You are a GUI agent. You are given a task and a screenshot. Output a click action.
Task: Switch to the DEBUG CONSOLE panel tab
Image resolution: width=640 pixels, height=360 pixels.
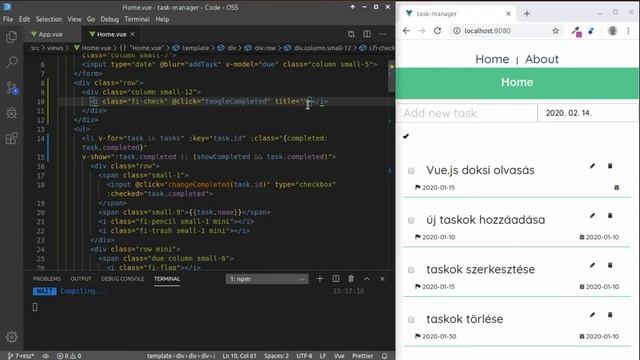(x=122, y=279)
